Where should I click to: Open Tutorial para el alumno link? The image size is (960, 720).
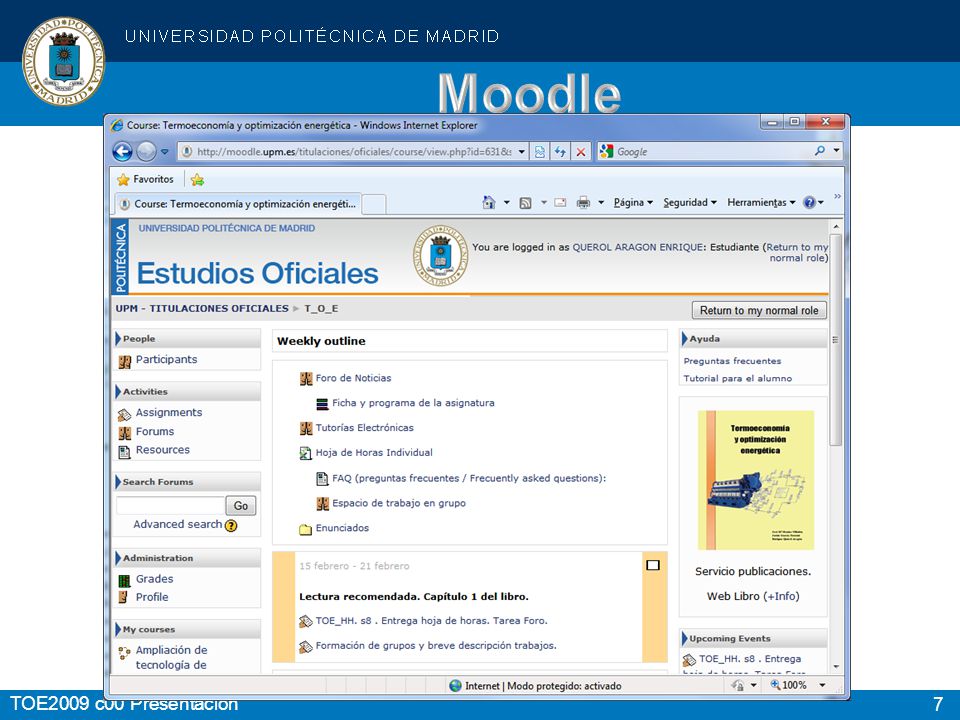[x=738, y=378]
